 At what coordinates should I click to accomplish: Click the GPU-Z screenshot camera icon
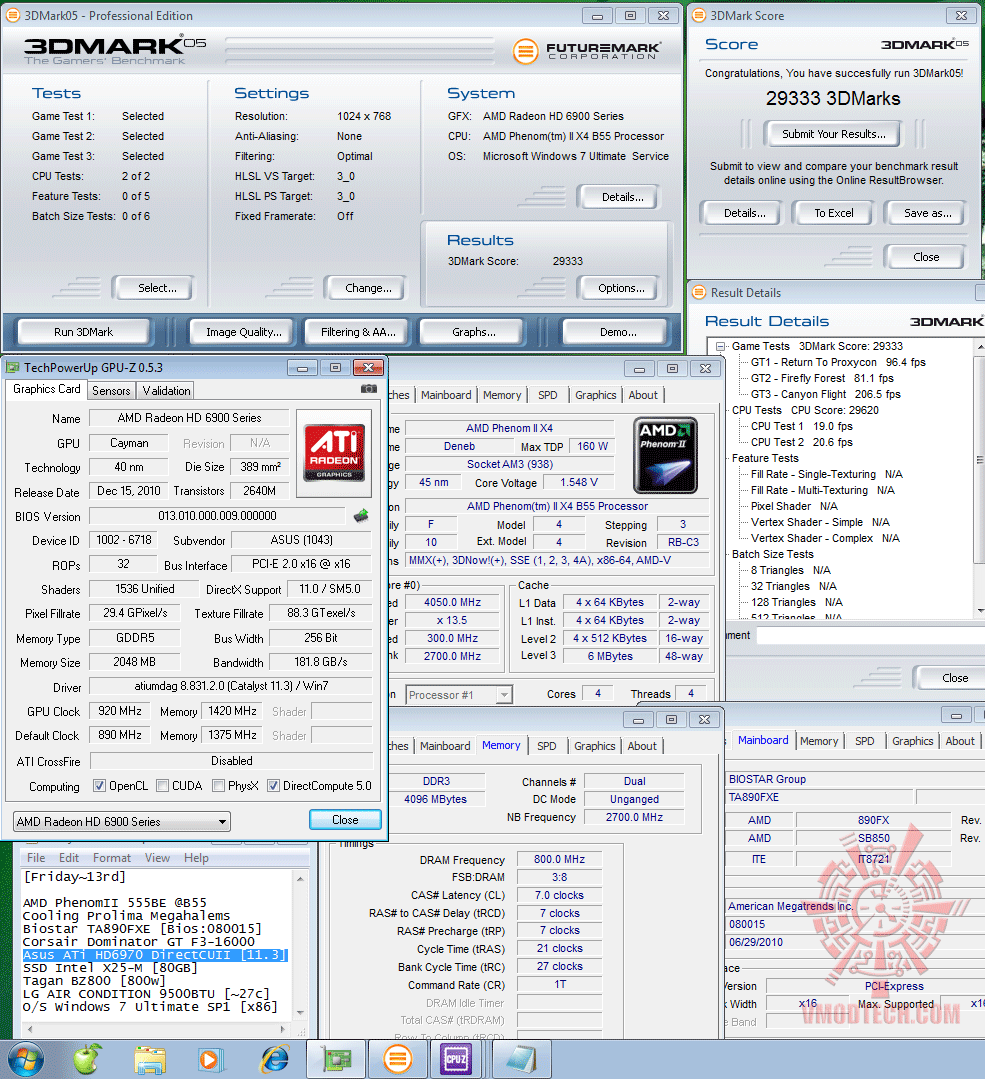tap(369, 389)
